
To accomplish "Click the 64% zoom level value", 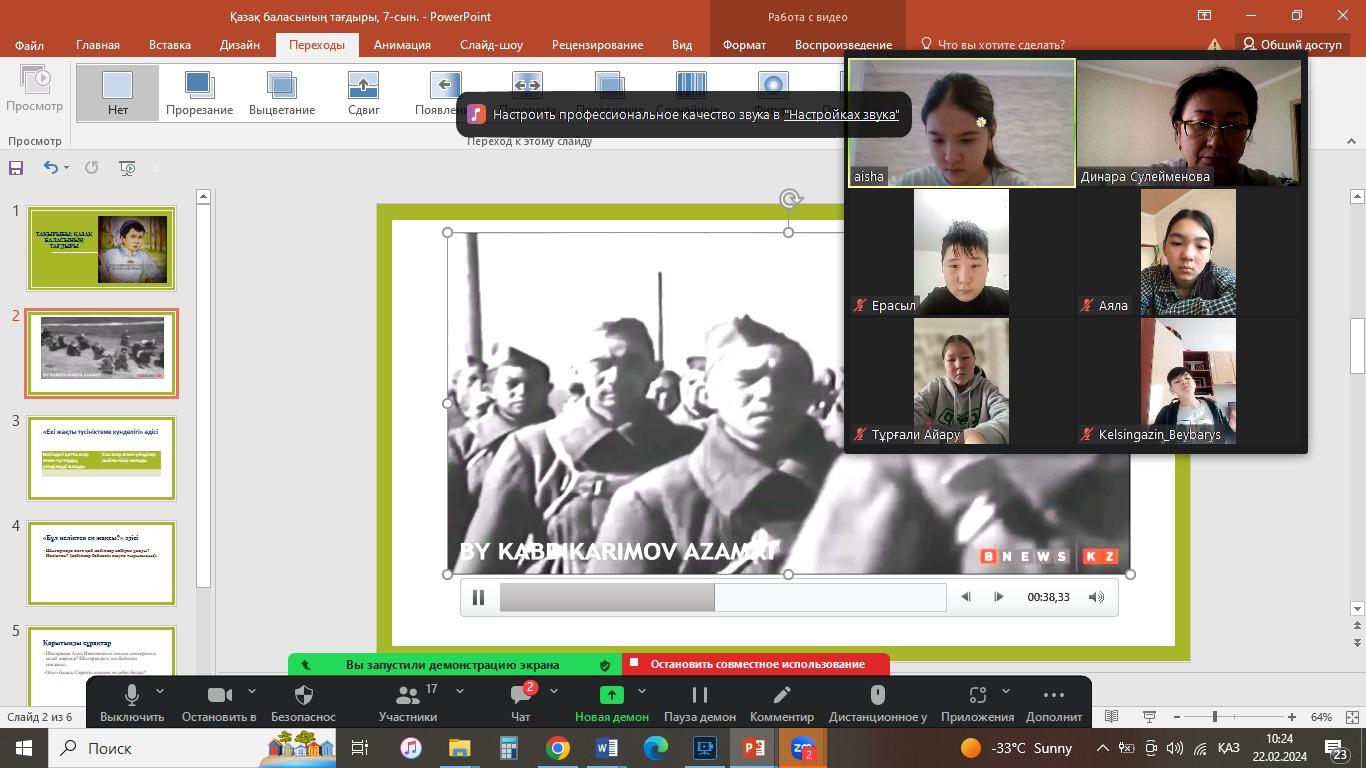I will [x=1321, y=717].
